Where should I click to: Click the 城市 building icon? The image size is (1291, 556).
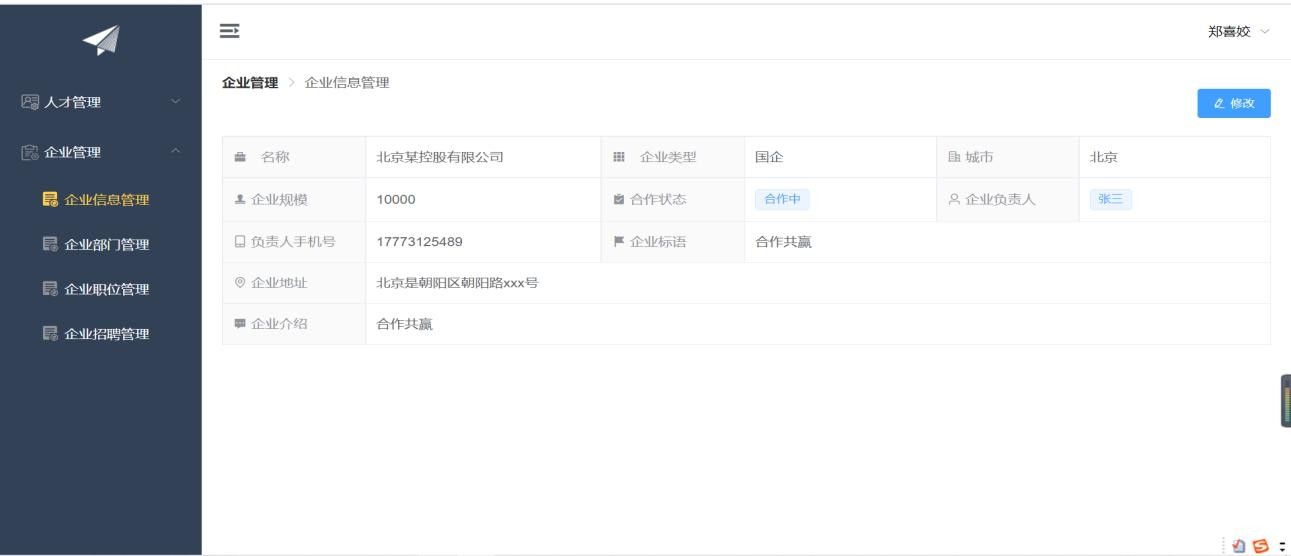coord(954,157)
